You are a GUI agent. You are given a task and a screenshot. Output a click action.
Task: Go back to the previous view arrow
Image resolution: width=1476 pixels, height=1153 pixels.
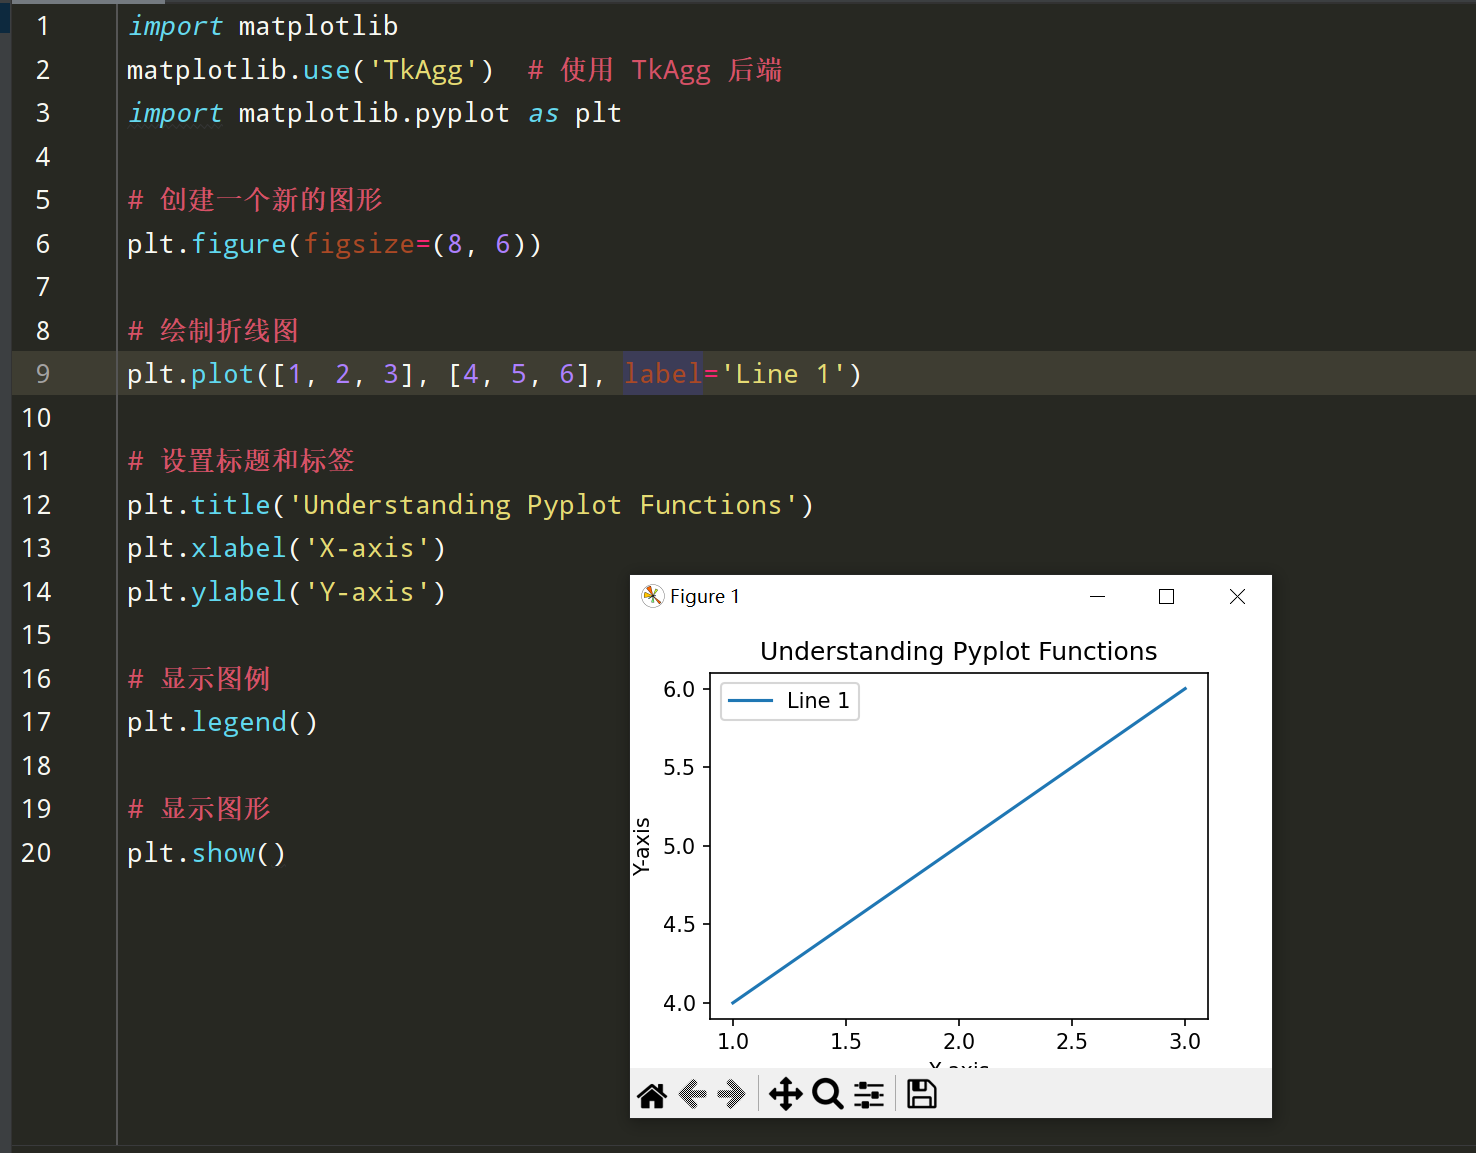[x=693, y=1095]
